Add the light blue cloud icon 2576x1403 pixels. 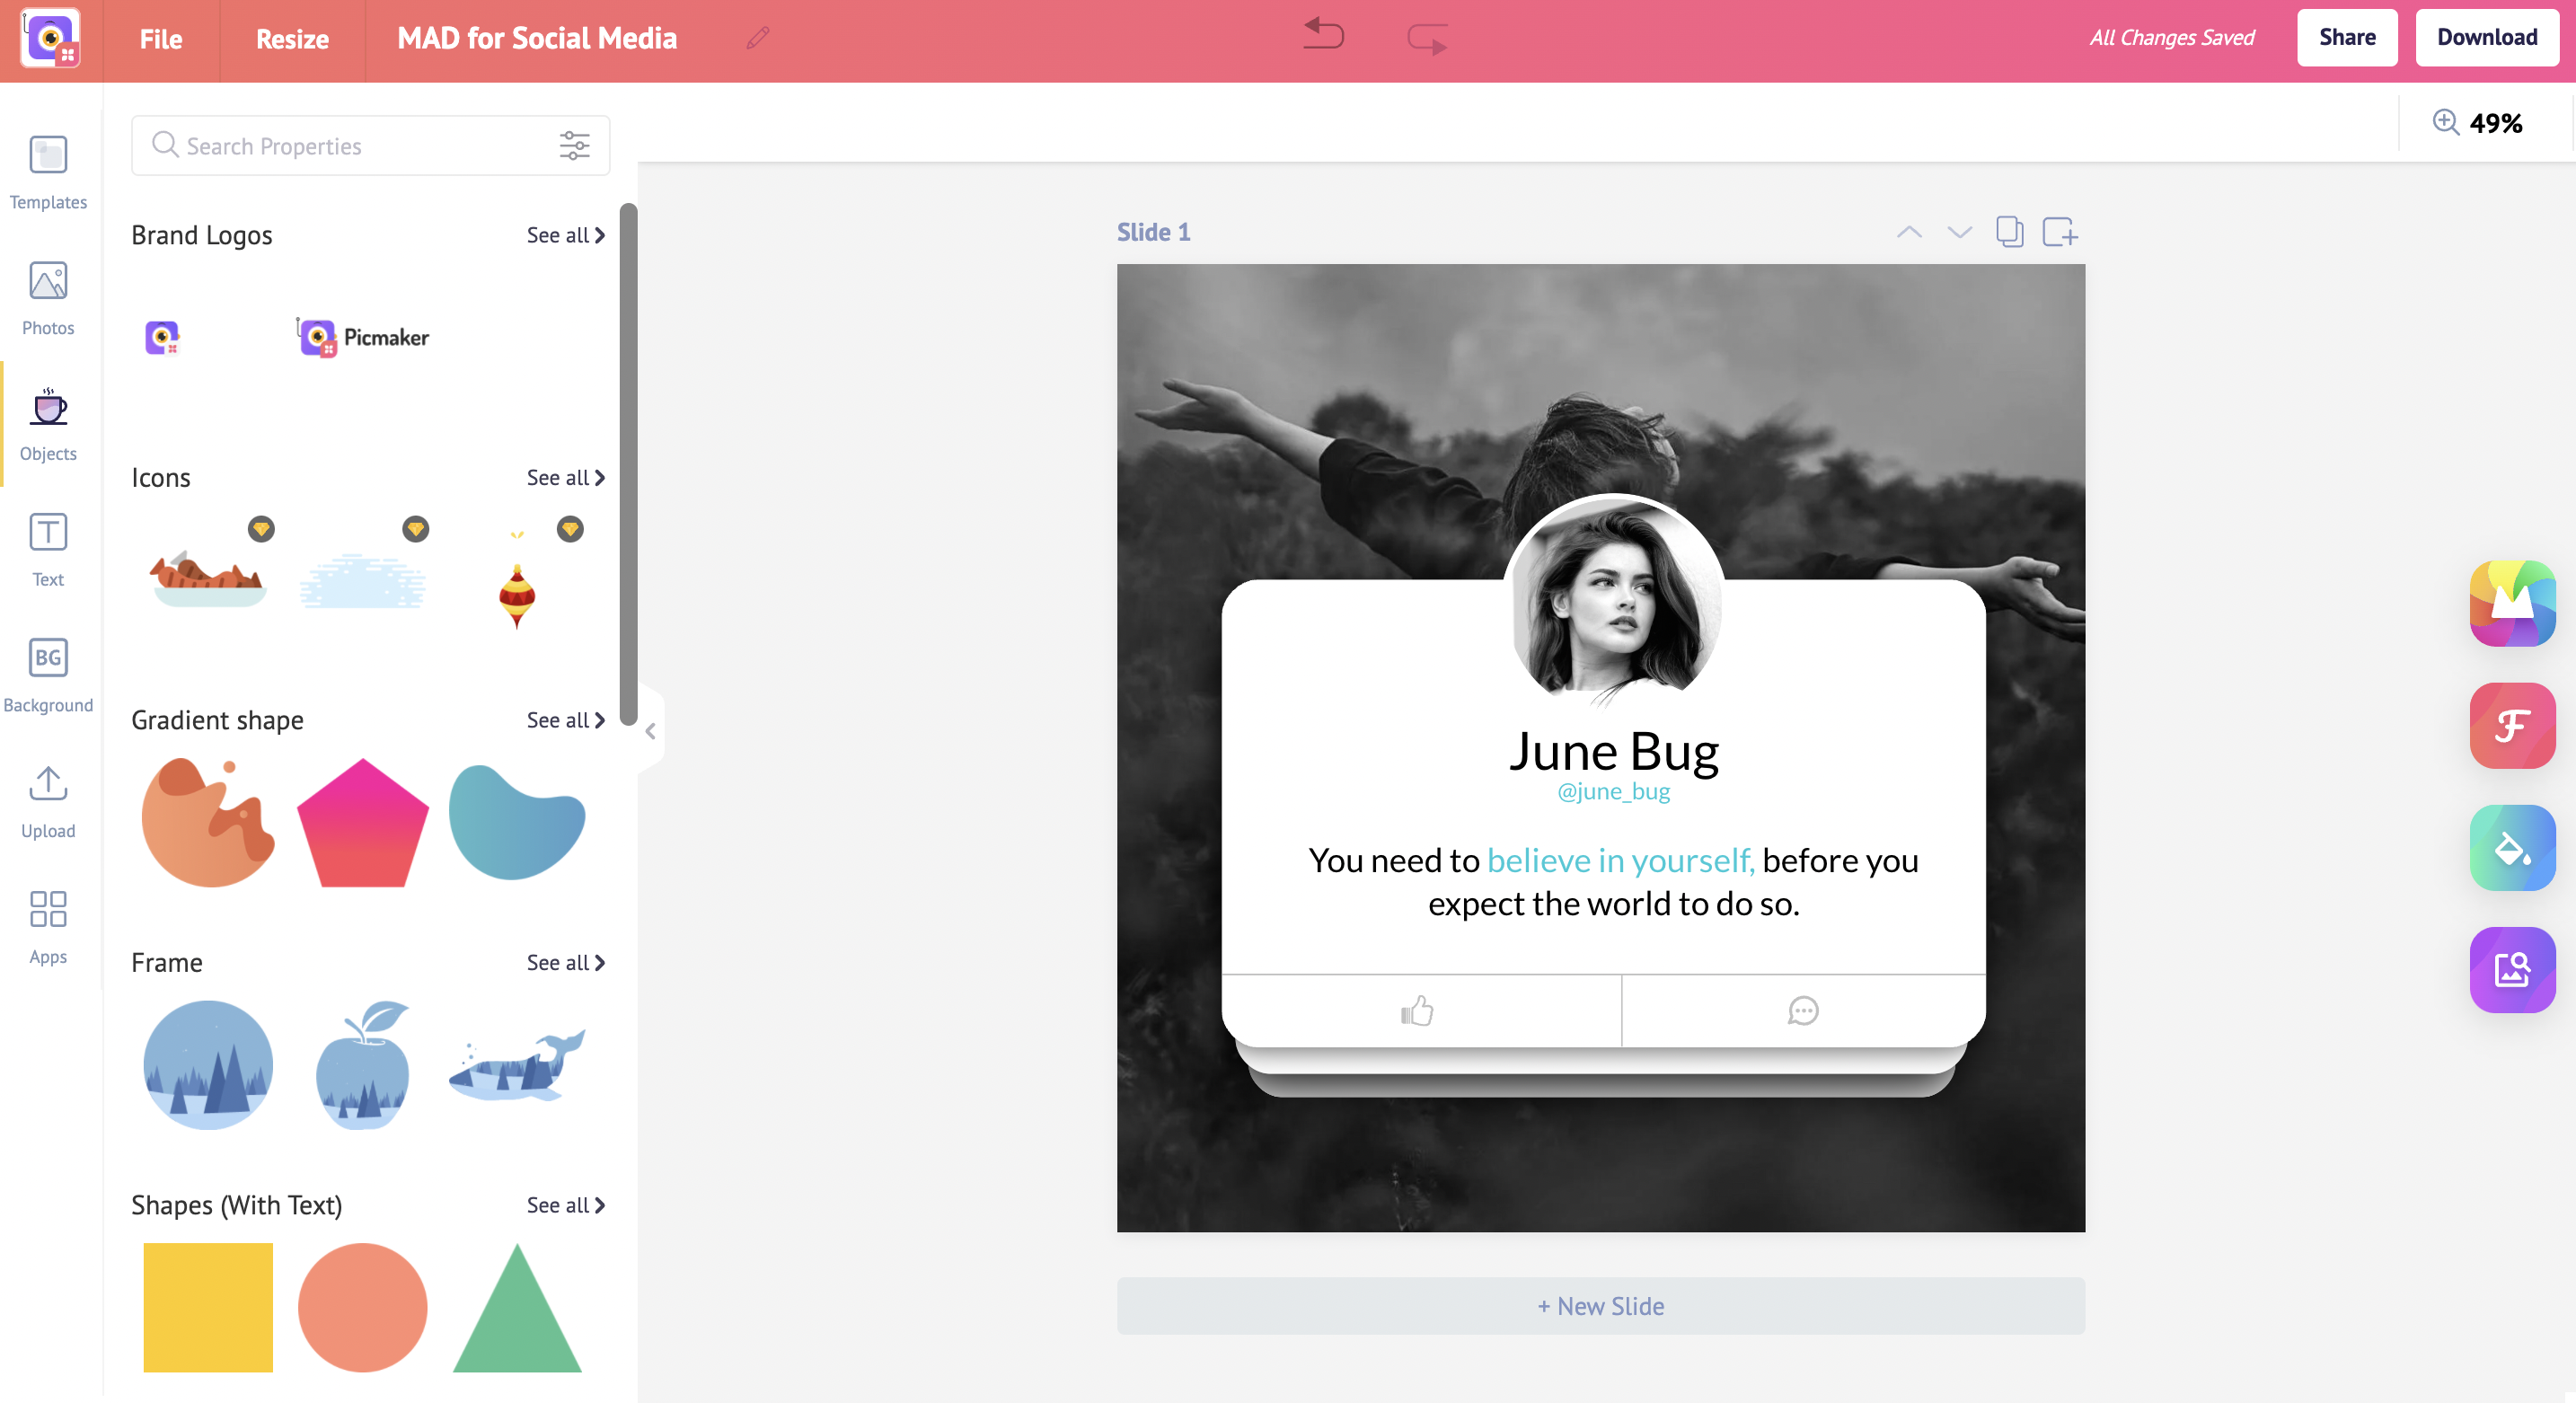[x=362, y=581]
